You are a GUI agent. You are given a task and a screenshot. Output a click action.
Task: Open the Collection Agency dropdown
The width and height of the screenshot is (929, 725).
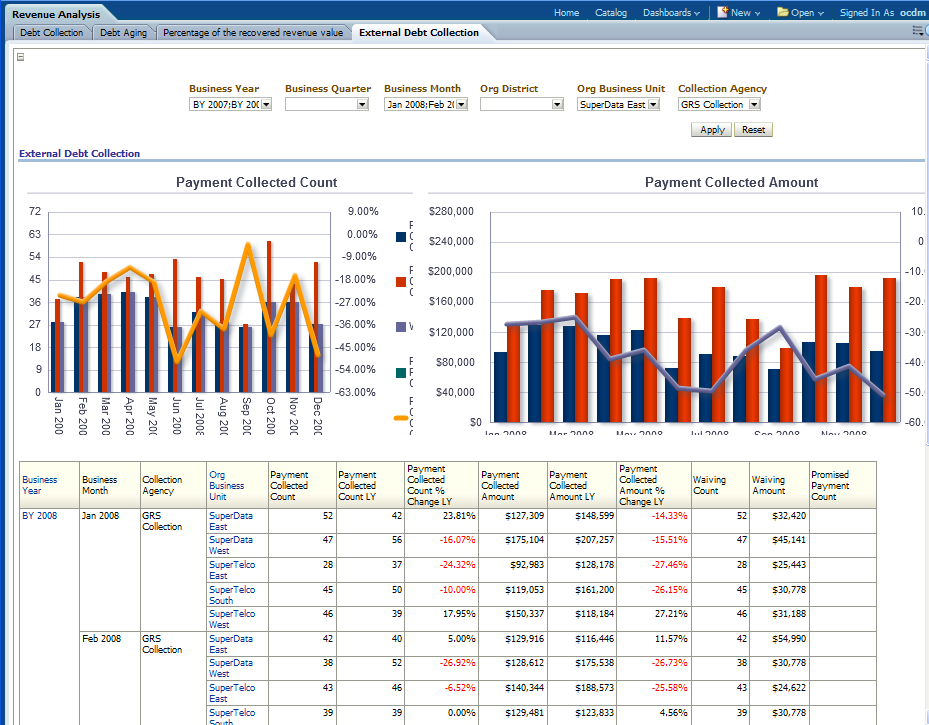(x=754, y=105)
